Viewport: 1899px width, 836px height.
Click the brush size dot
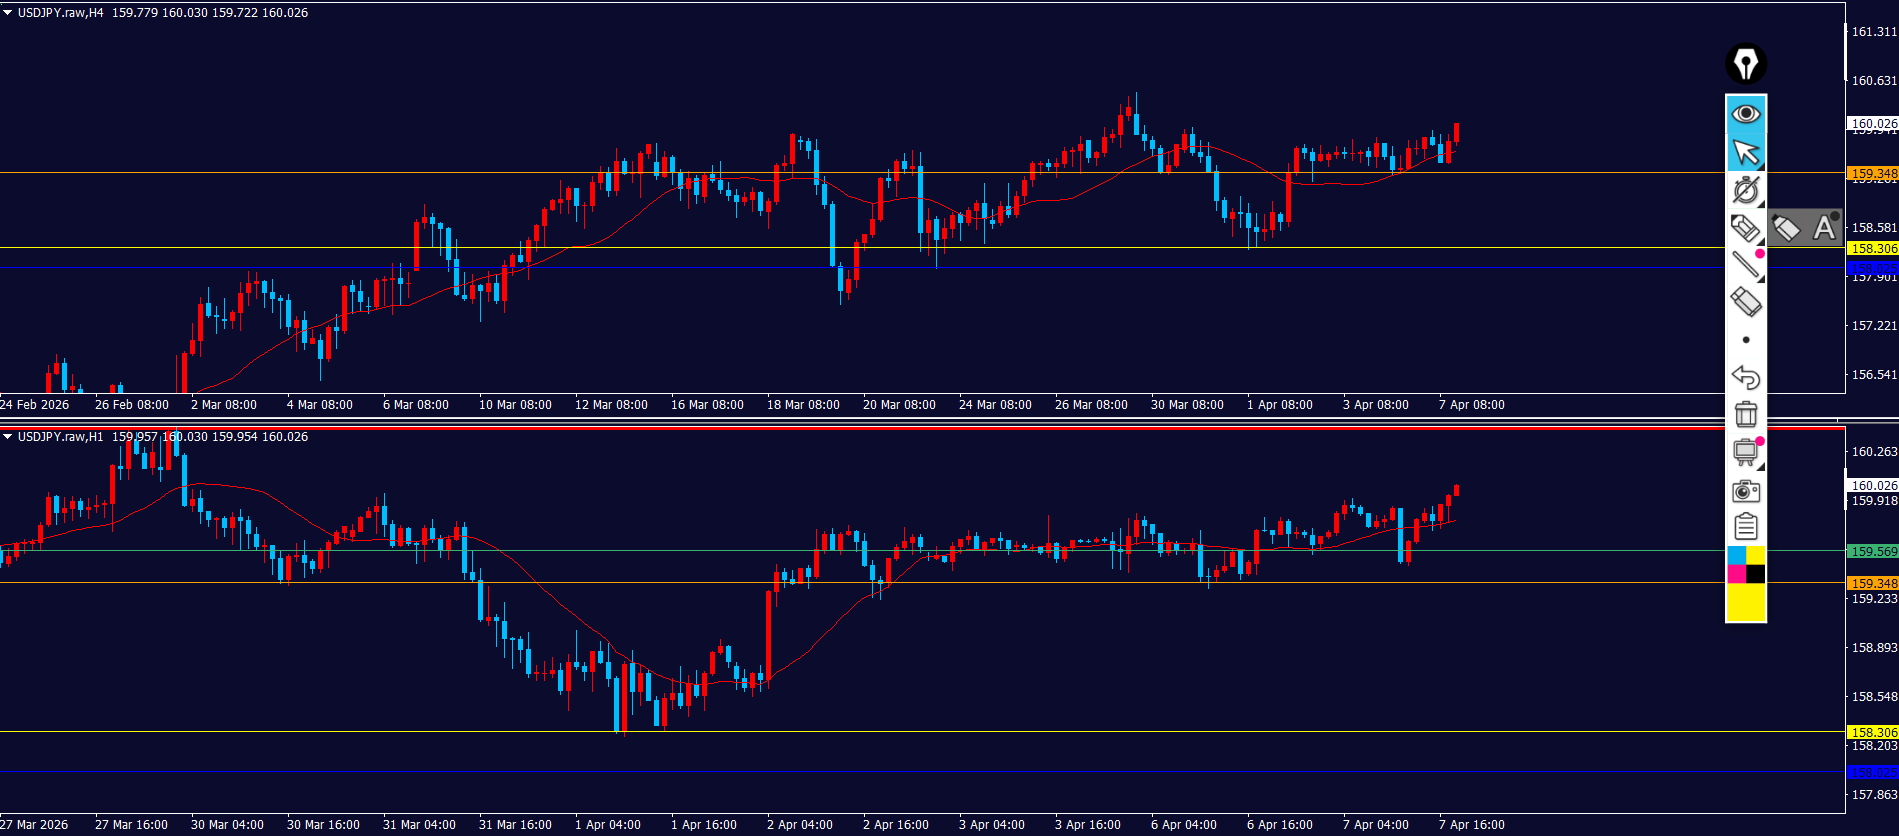[1746, 340]
